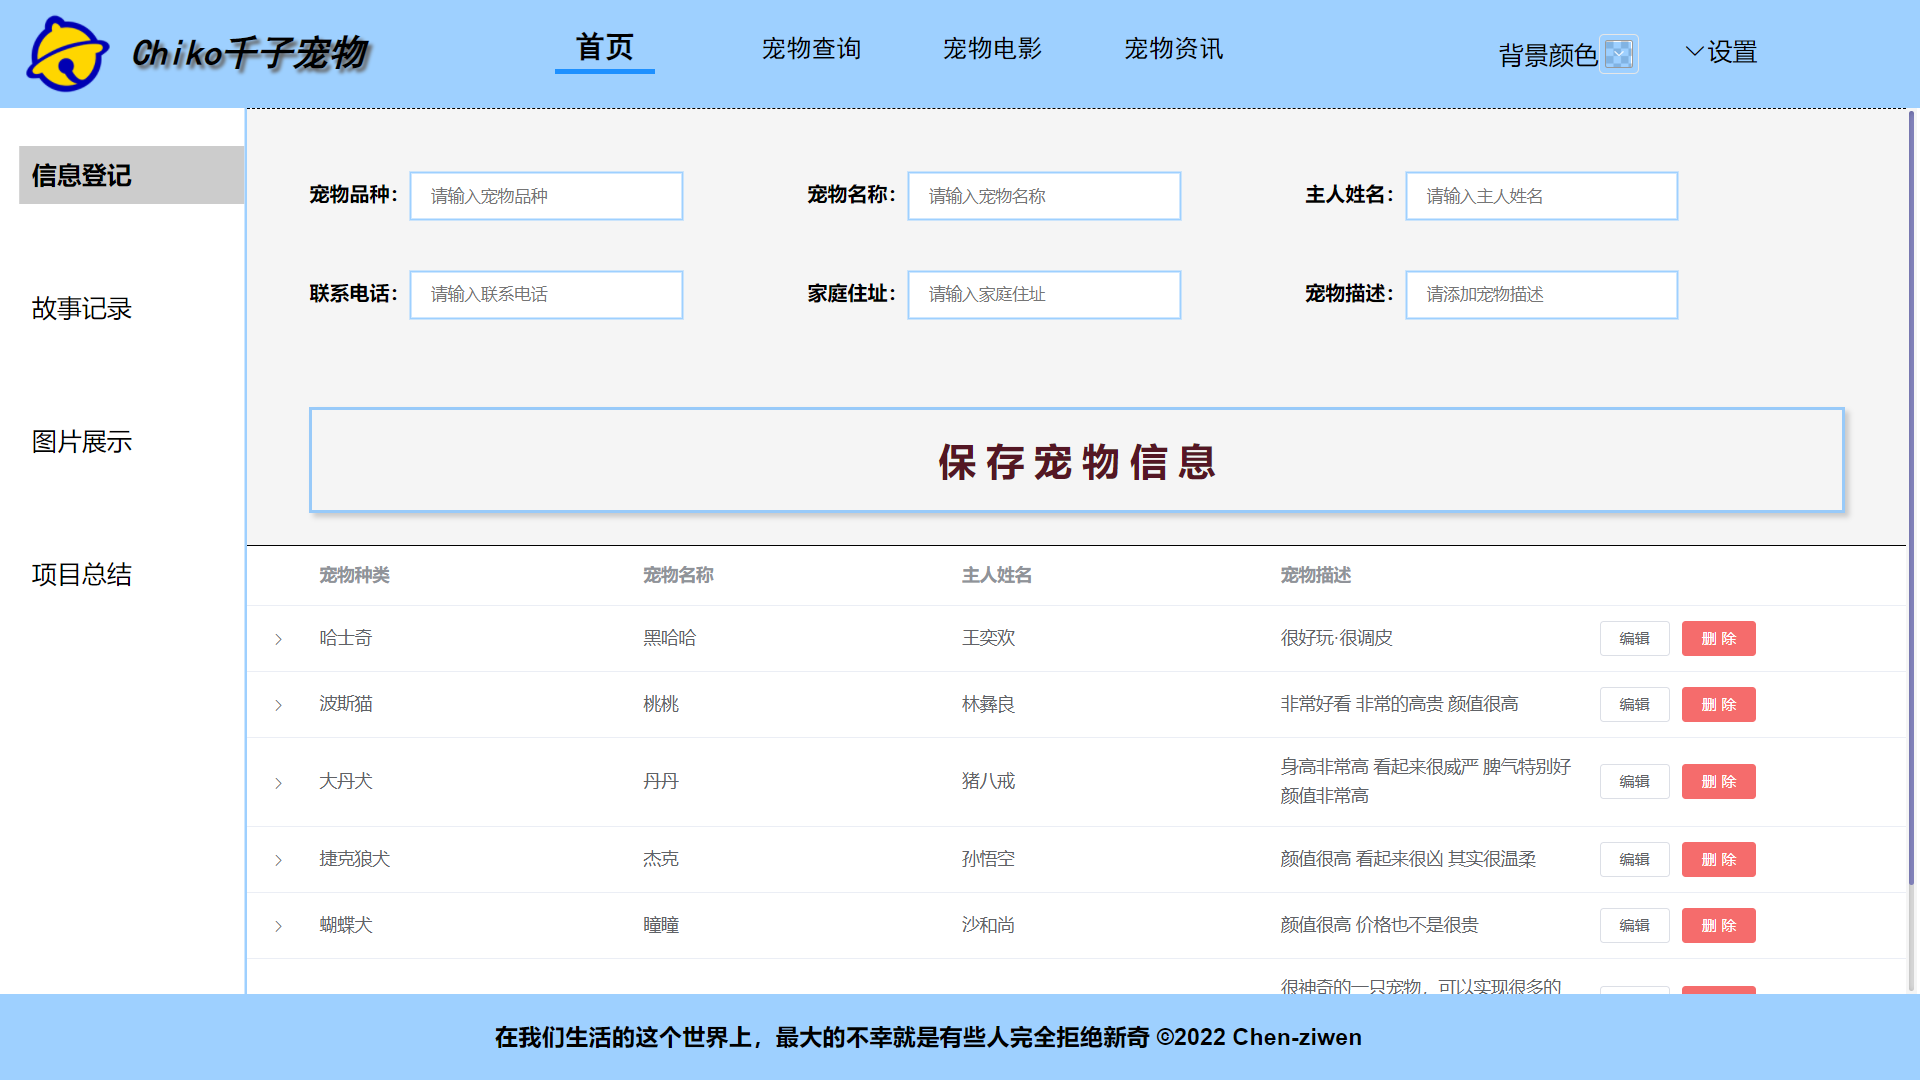The width and height of the screenshot is (1920, 1080).
Task: Select the 首页 navigation tab
Action: pos(604,46)
